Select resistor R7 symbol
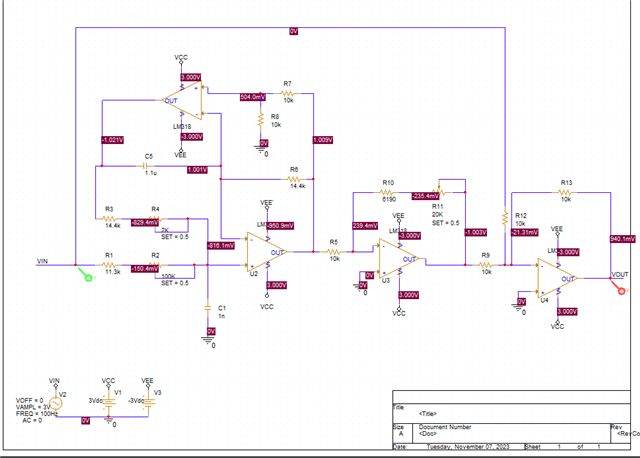The height and width of the screenshot is (458, 640). pyautogui.click(x=287, y=93)
